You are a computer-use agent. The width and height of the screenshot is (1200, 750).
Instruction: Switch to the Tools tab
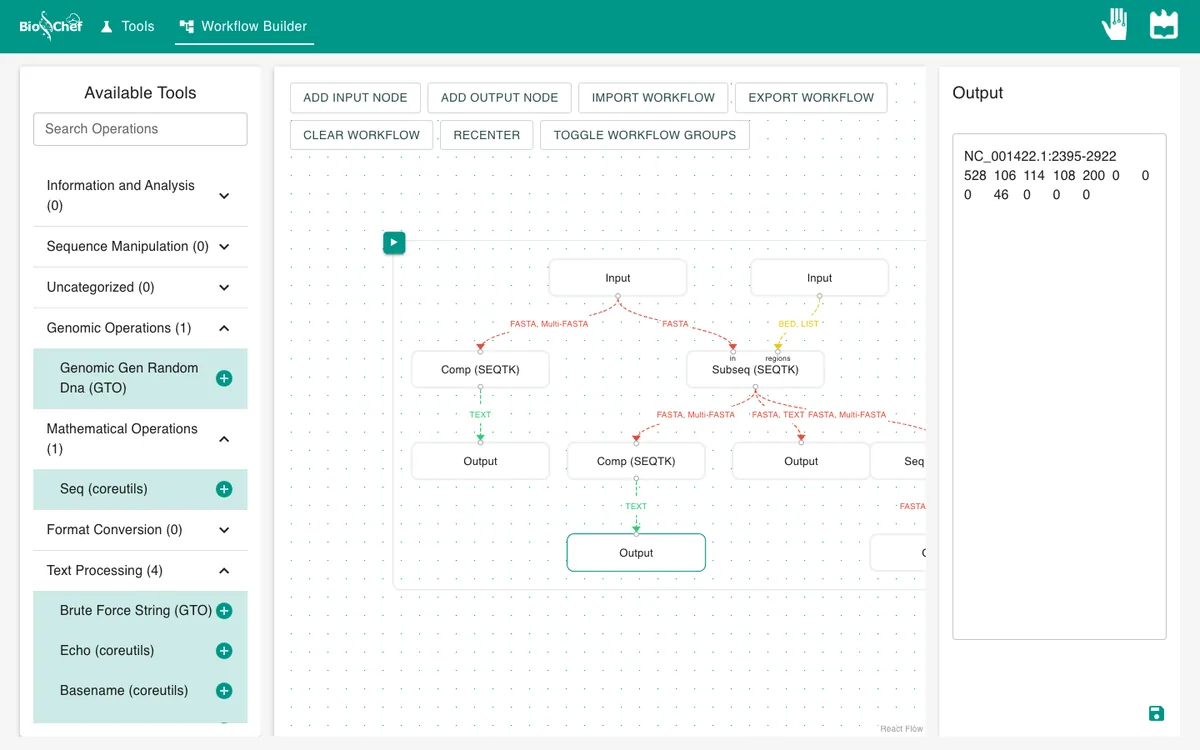[128, 26]
